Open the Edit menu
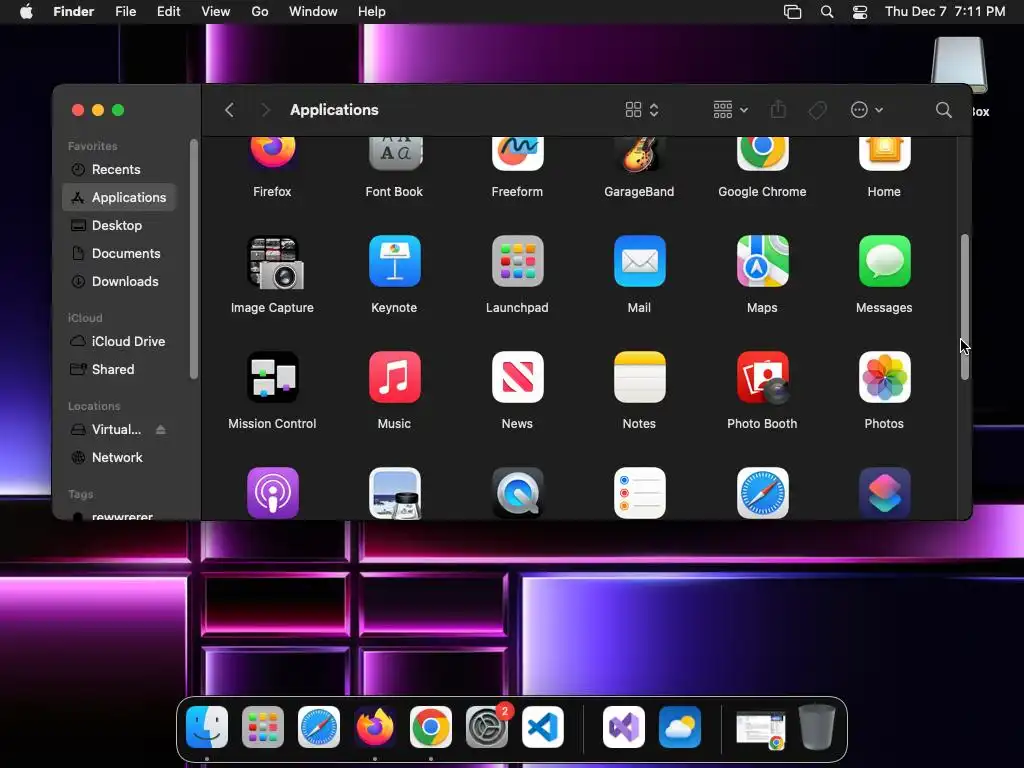The image size is (1024, 768). click(168, 12)
